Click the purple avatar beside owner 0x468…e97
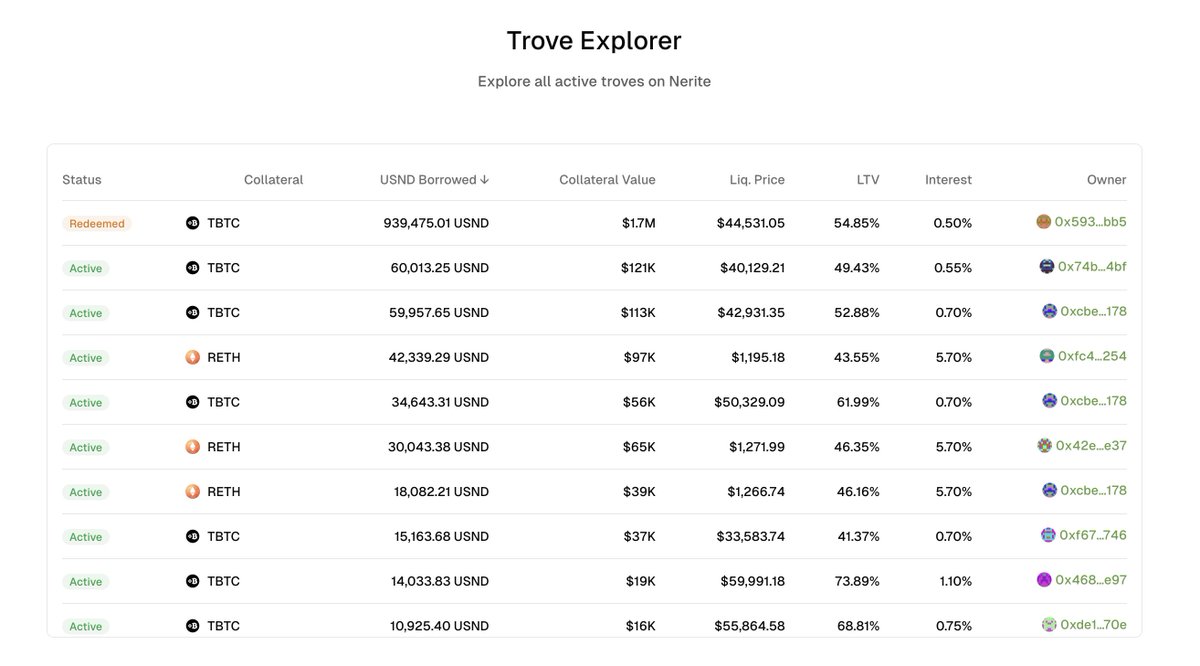The height and width of the screenshot is (666, 1200). [x=1045, y=580]
